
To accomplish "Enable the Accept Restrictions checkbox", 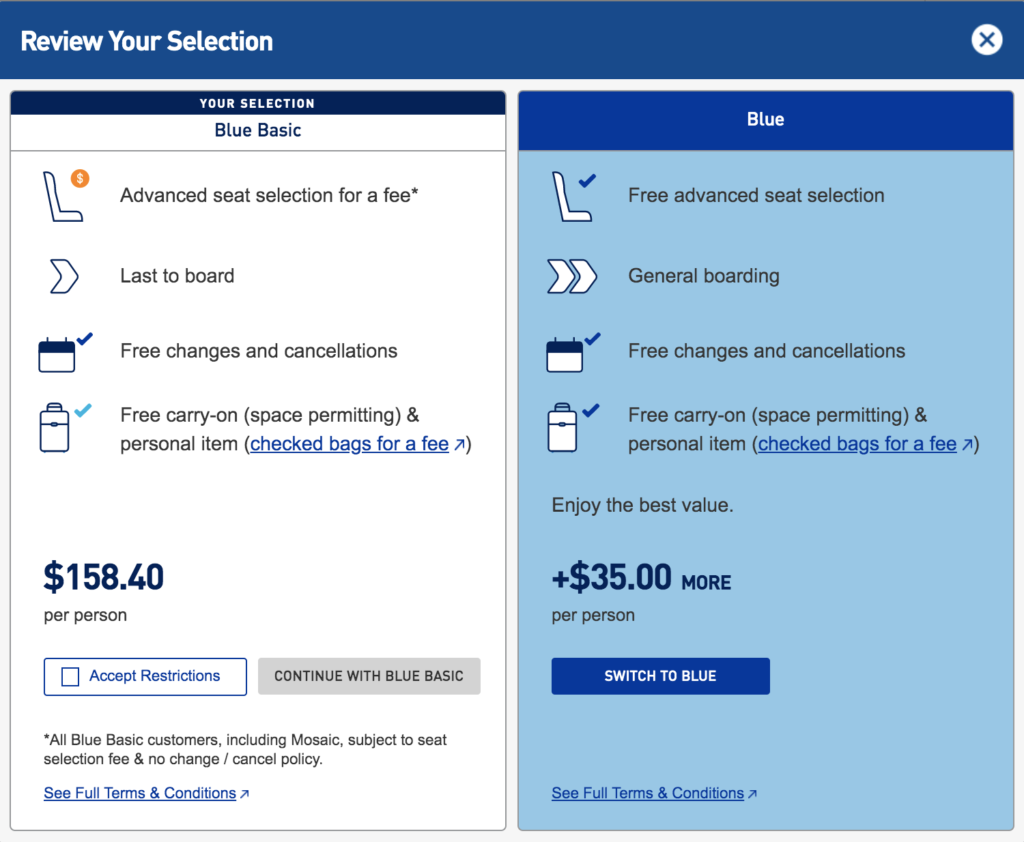I will tap(70, 676).
